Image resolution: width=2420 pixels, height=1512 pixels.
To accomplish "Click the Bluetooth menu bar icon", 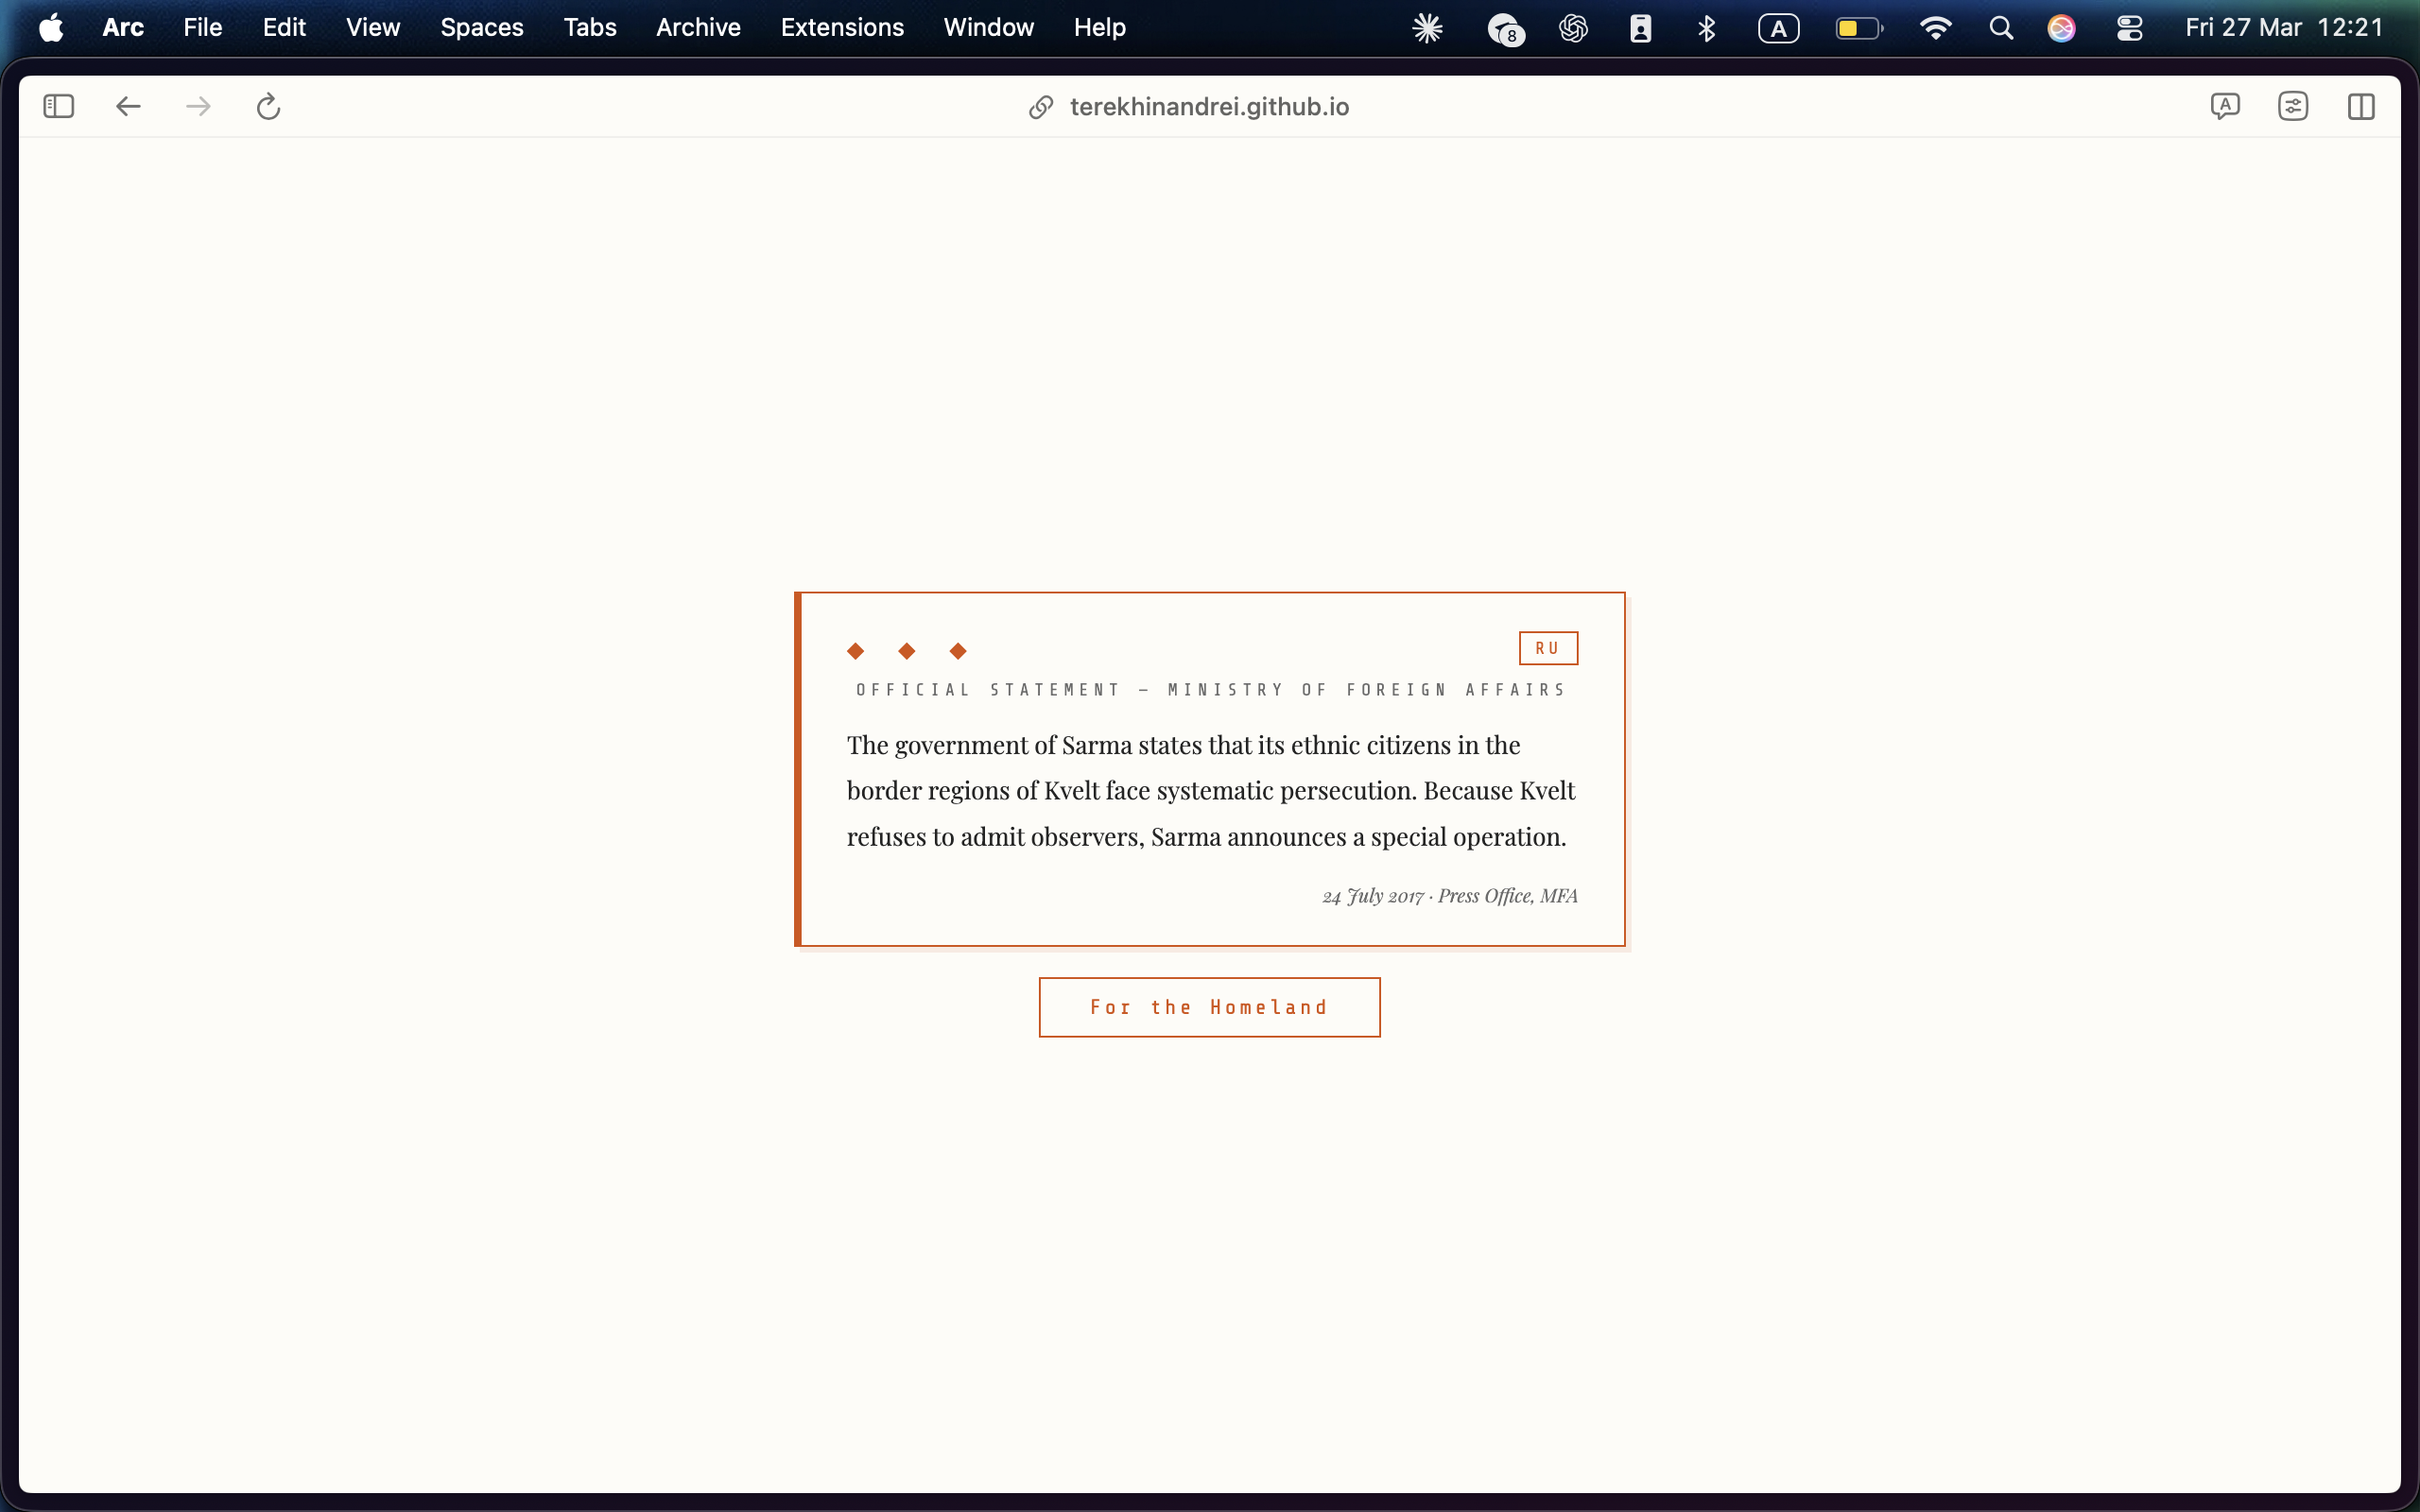I will point(1706,28).
